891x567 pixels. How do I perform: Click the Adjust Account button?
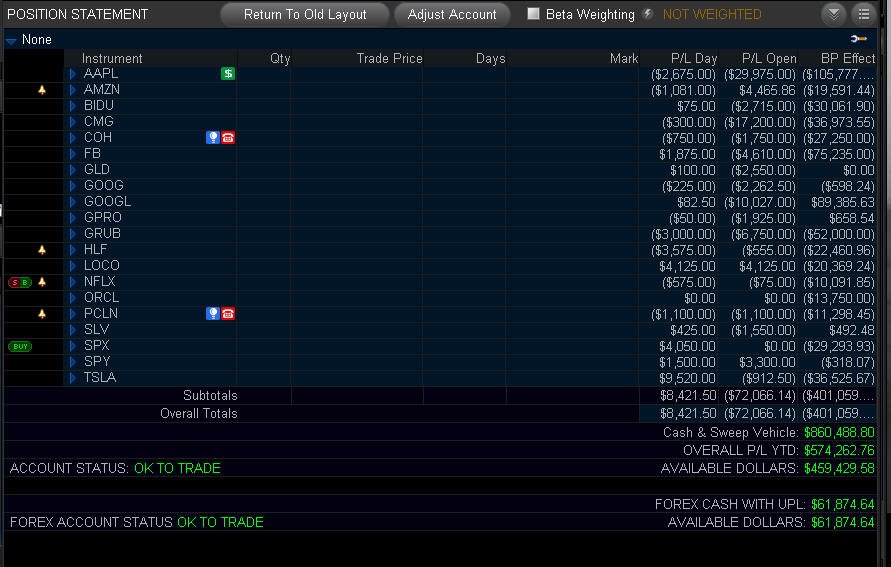pos(452,14)
